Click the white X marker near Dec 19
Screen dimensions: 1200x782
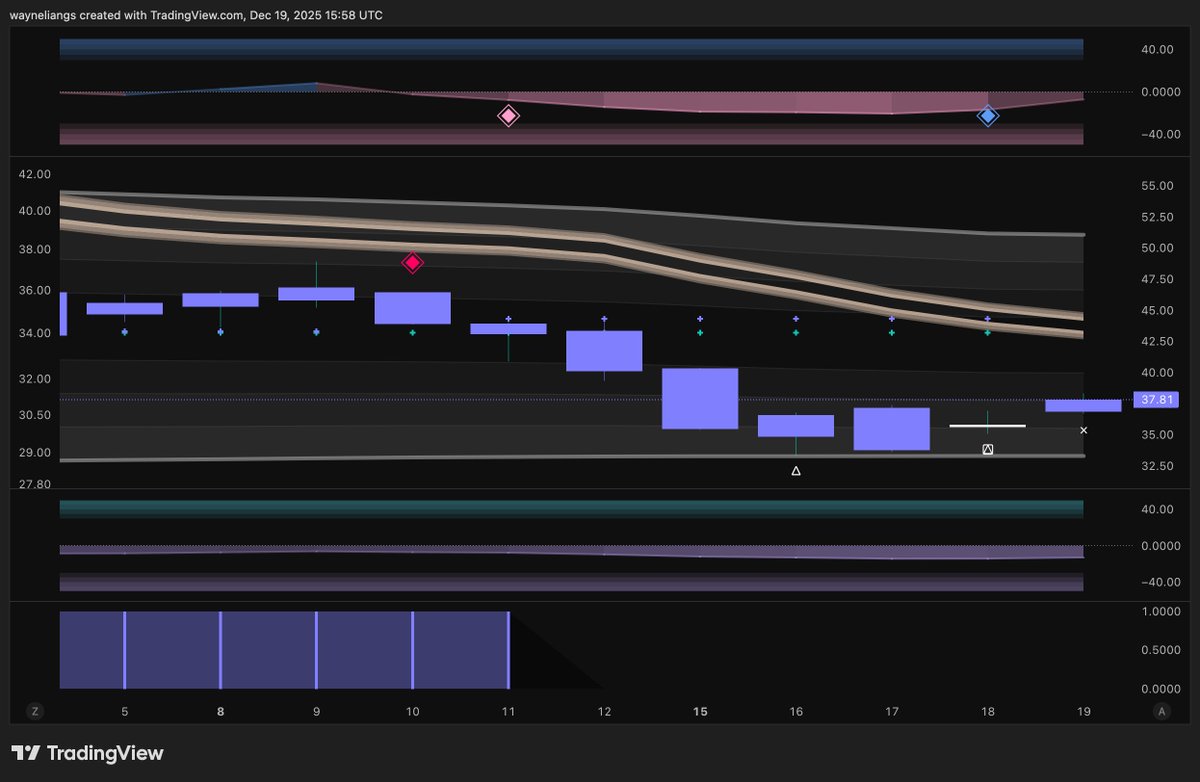pos(1084,430)
